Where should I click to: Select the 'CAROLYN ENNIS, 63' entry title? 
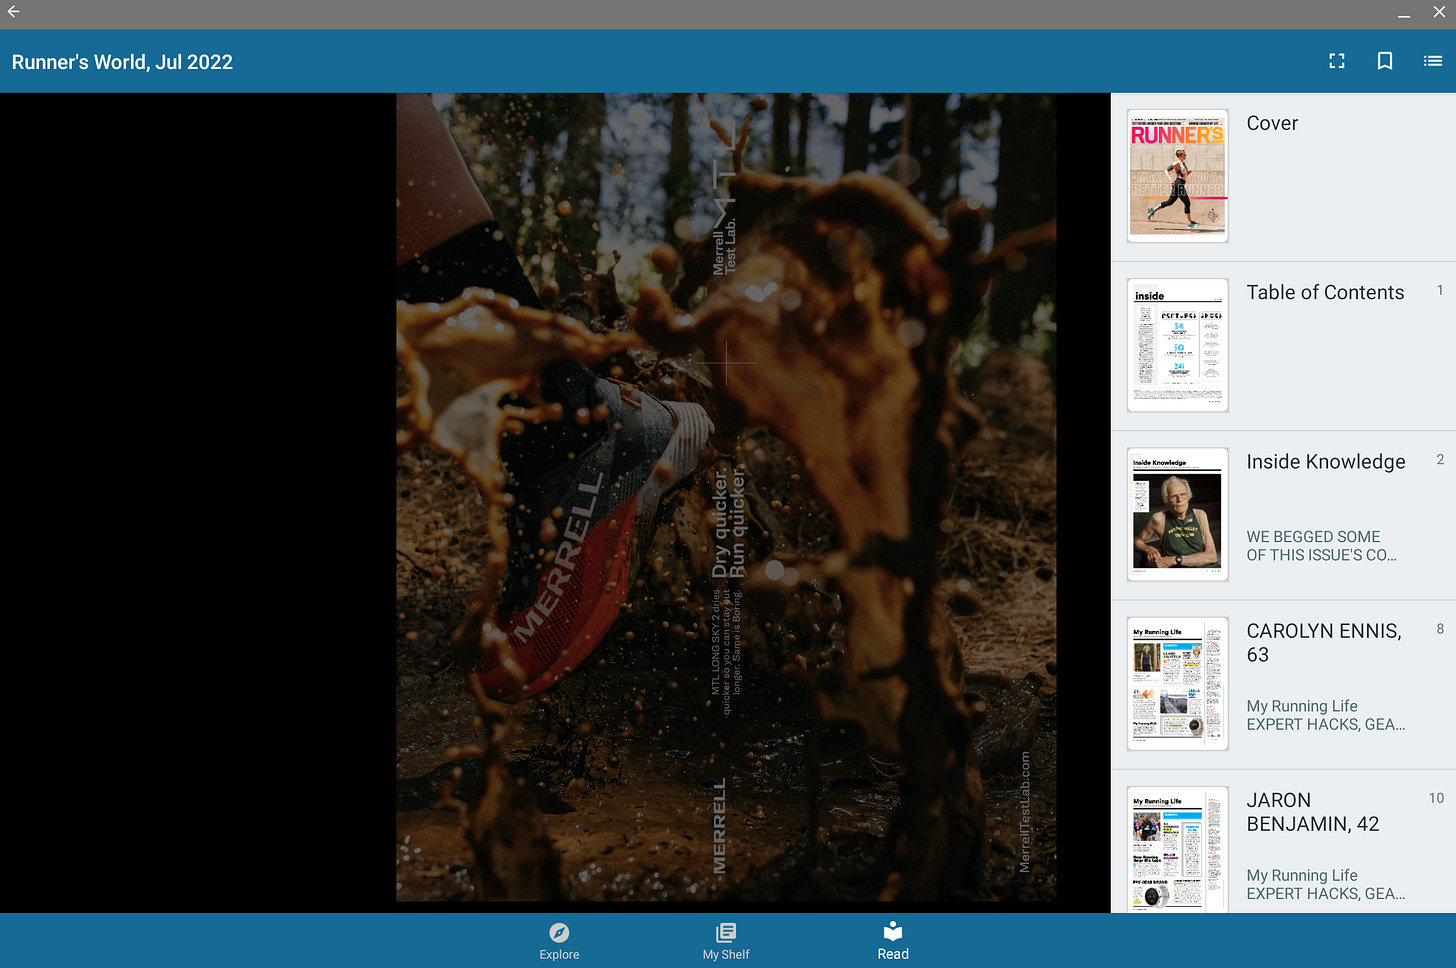tap(1323, 643)
